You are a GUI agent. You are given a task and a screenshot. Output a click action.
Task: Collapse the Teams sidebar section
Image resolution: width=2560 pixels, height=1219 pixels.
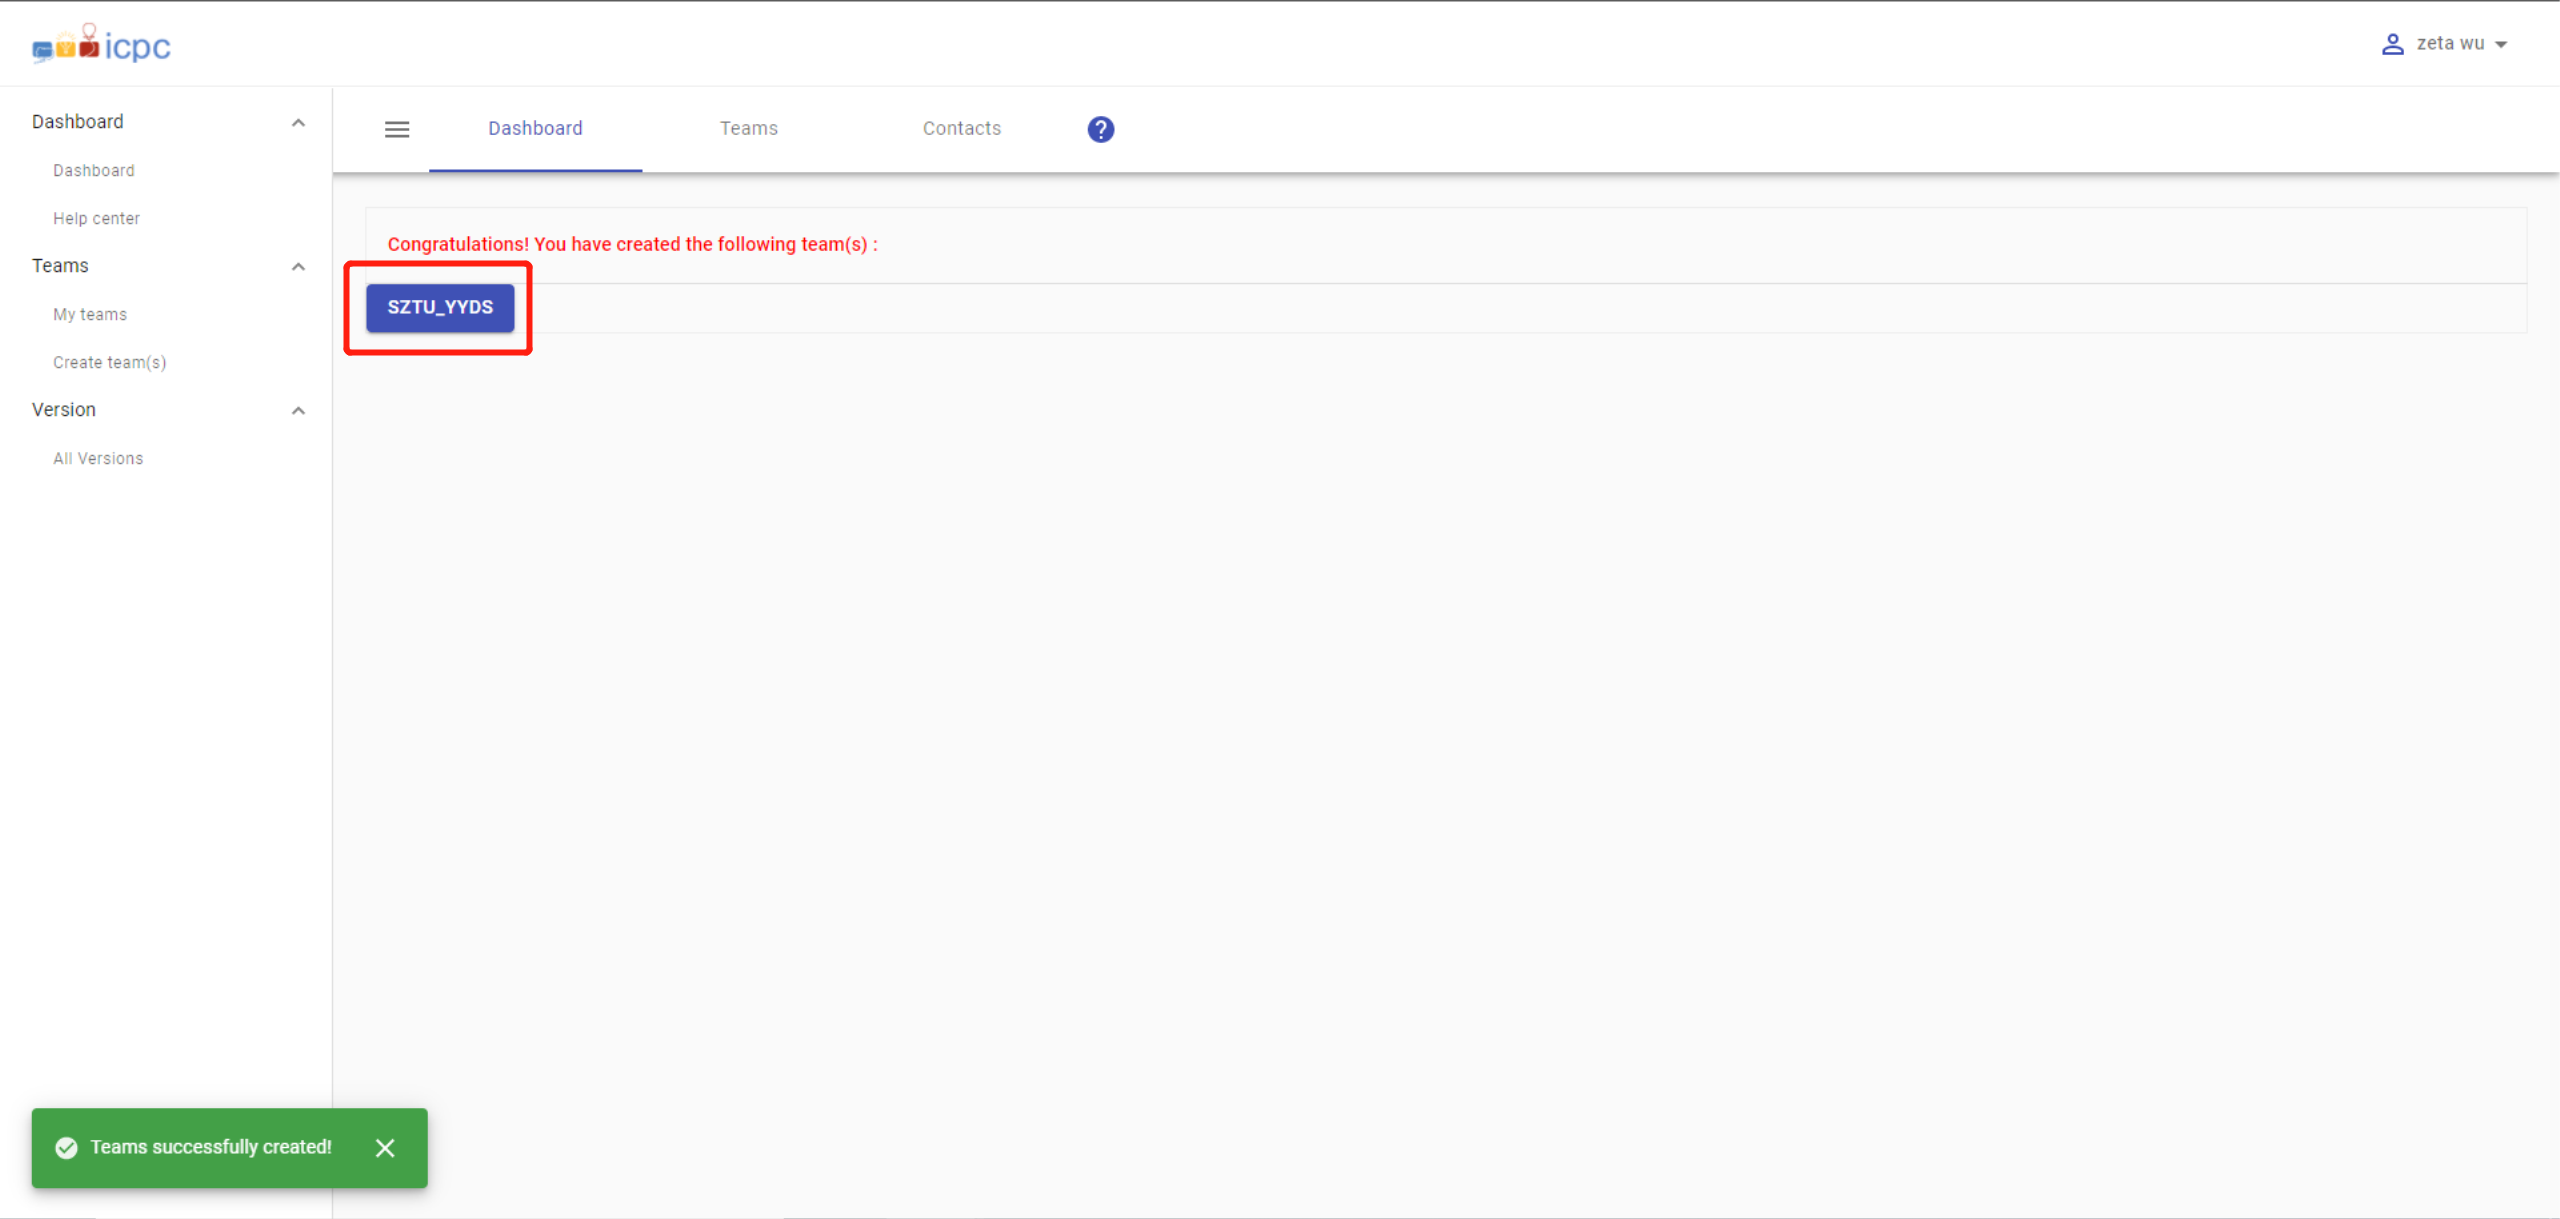click(298, 266)
